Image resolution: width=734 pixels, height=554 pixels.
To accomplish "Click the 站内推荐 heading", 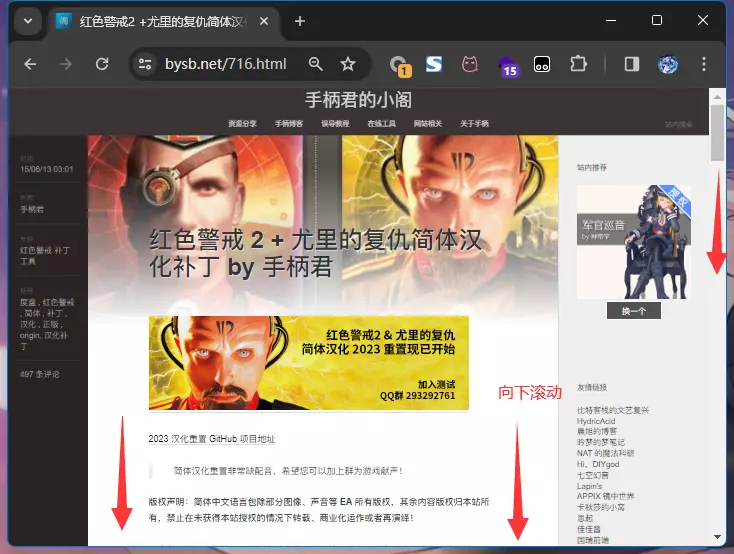I will (x=592, y=167).
